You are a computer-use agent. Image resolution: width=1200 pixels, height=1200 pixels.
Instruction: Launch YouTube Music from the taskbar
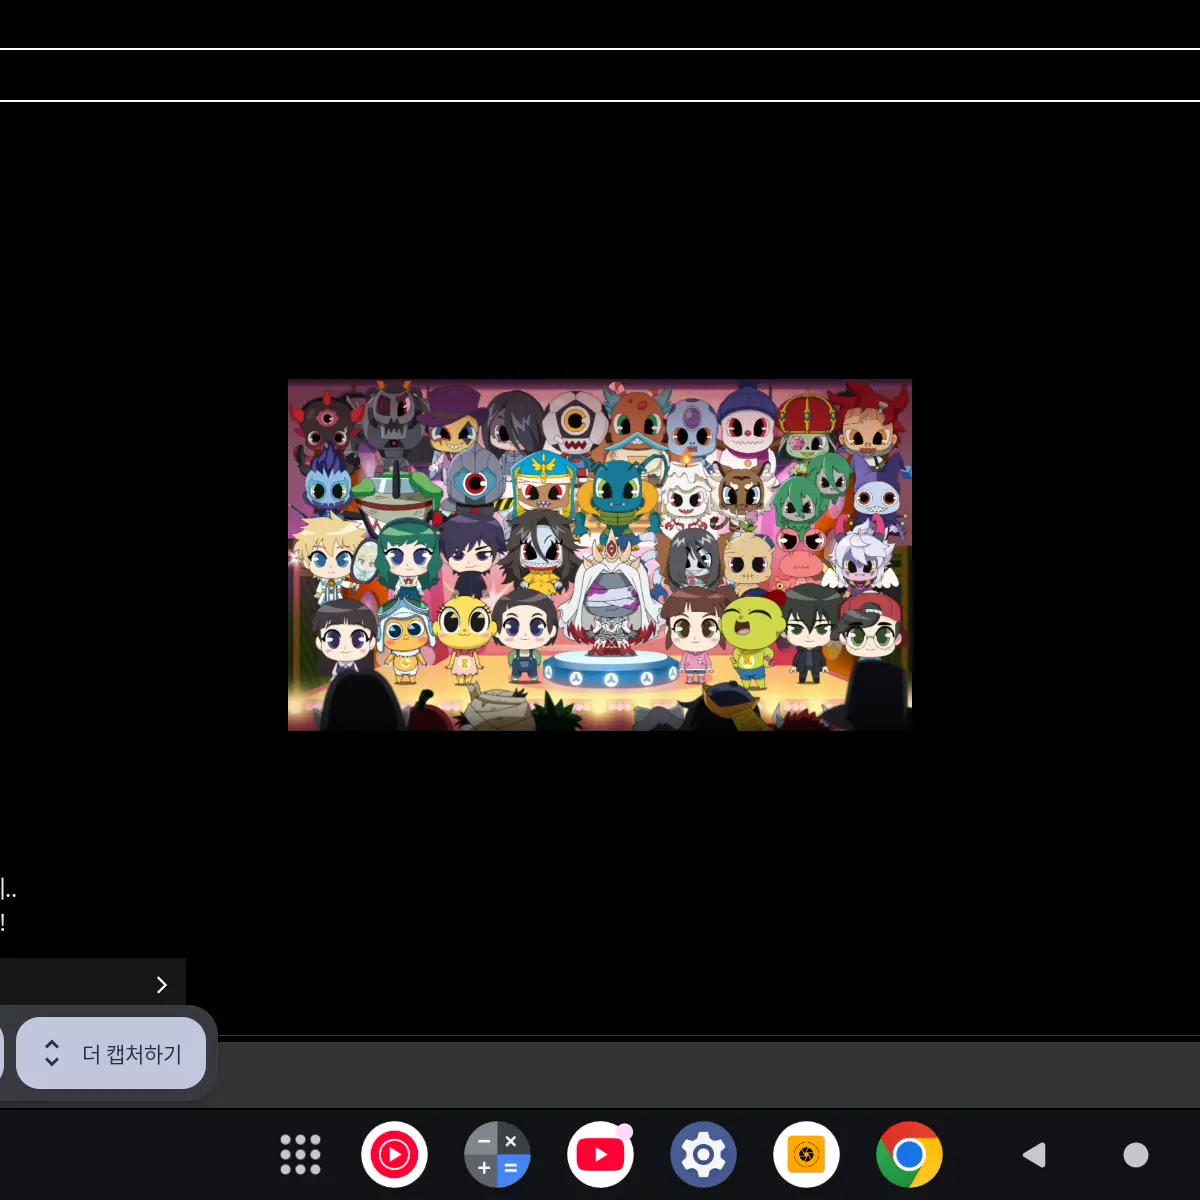pos(394,1155)
